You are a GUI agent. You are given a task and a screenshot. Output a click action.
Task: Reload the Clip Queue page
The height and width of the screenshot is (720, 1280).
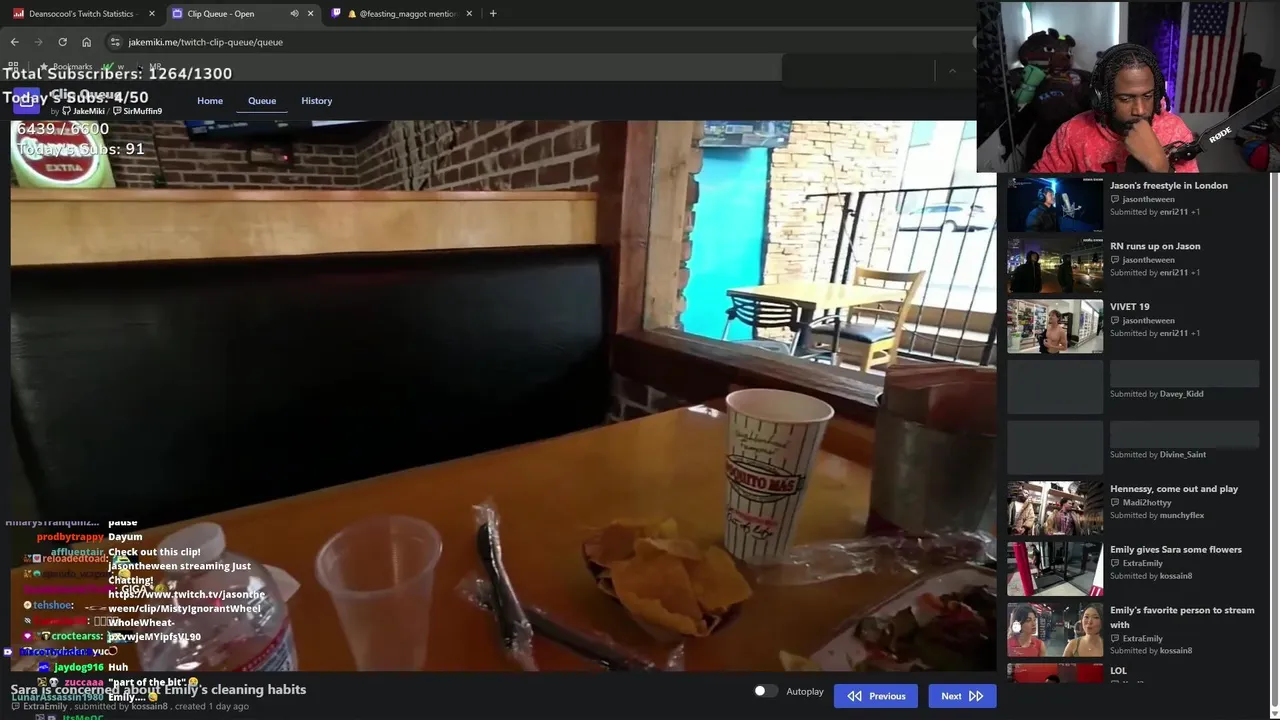click(x=62, y=42)
